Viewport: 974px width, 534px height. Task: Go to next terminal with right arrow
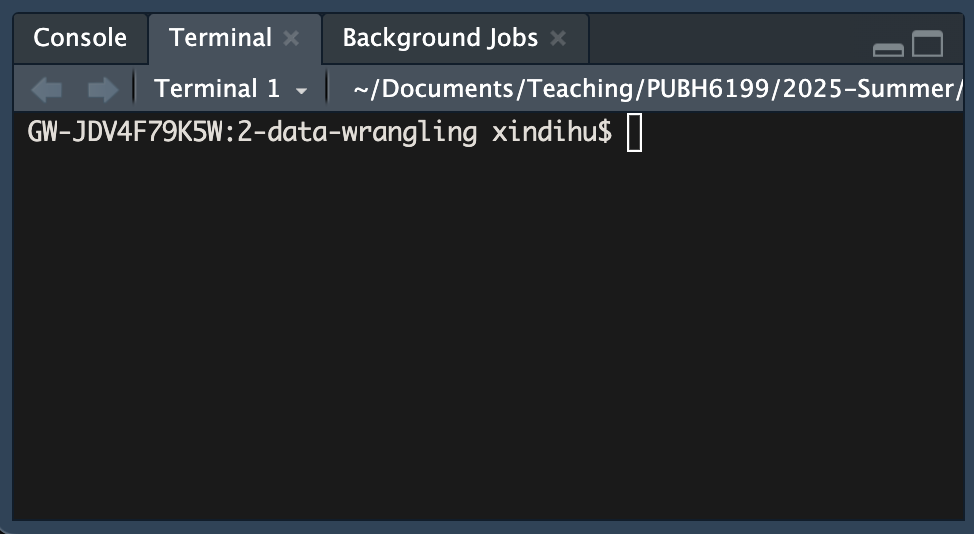(102, 90)
